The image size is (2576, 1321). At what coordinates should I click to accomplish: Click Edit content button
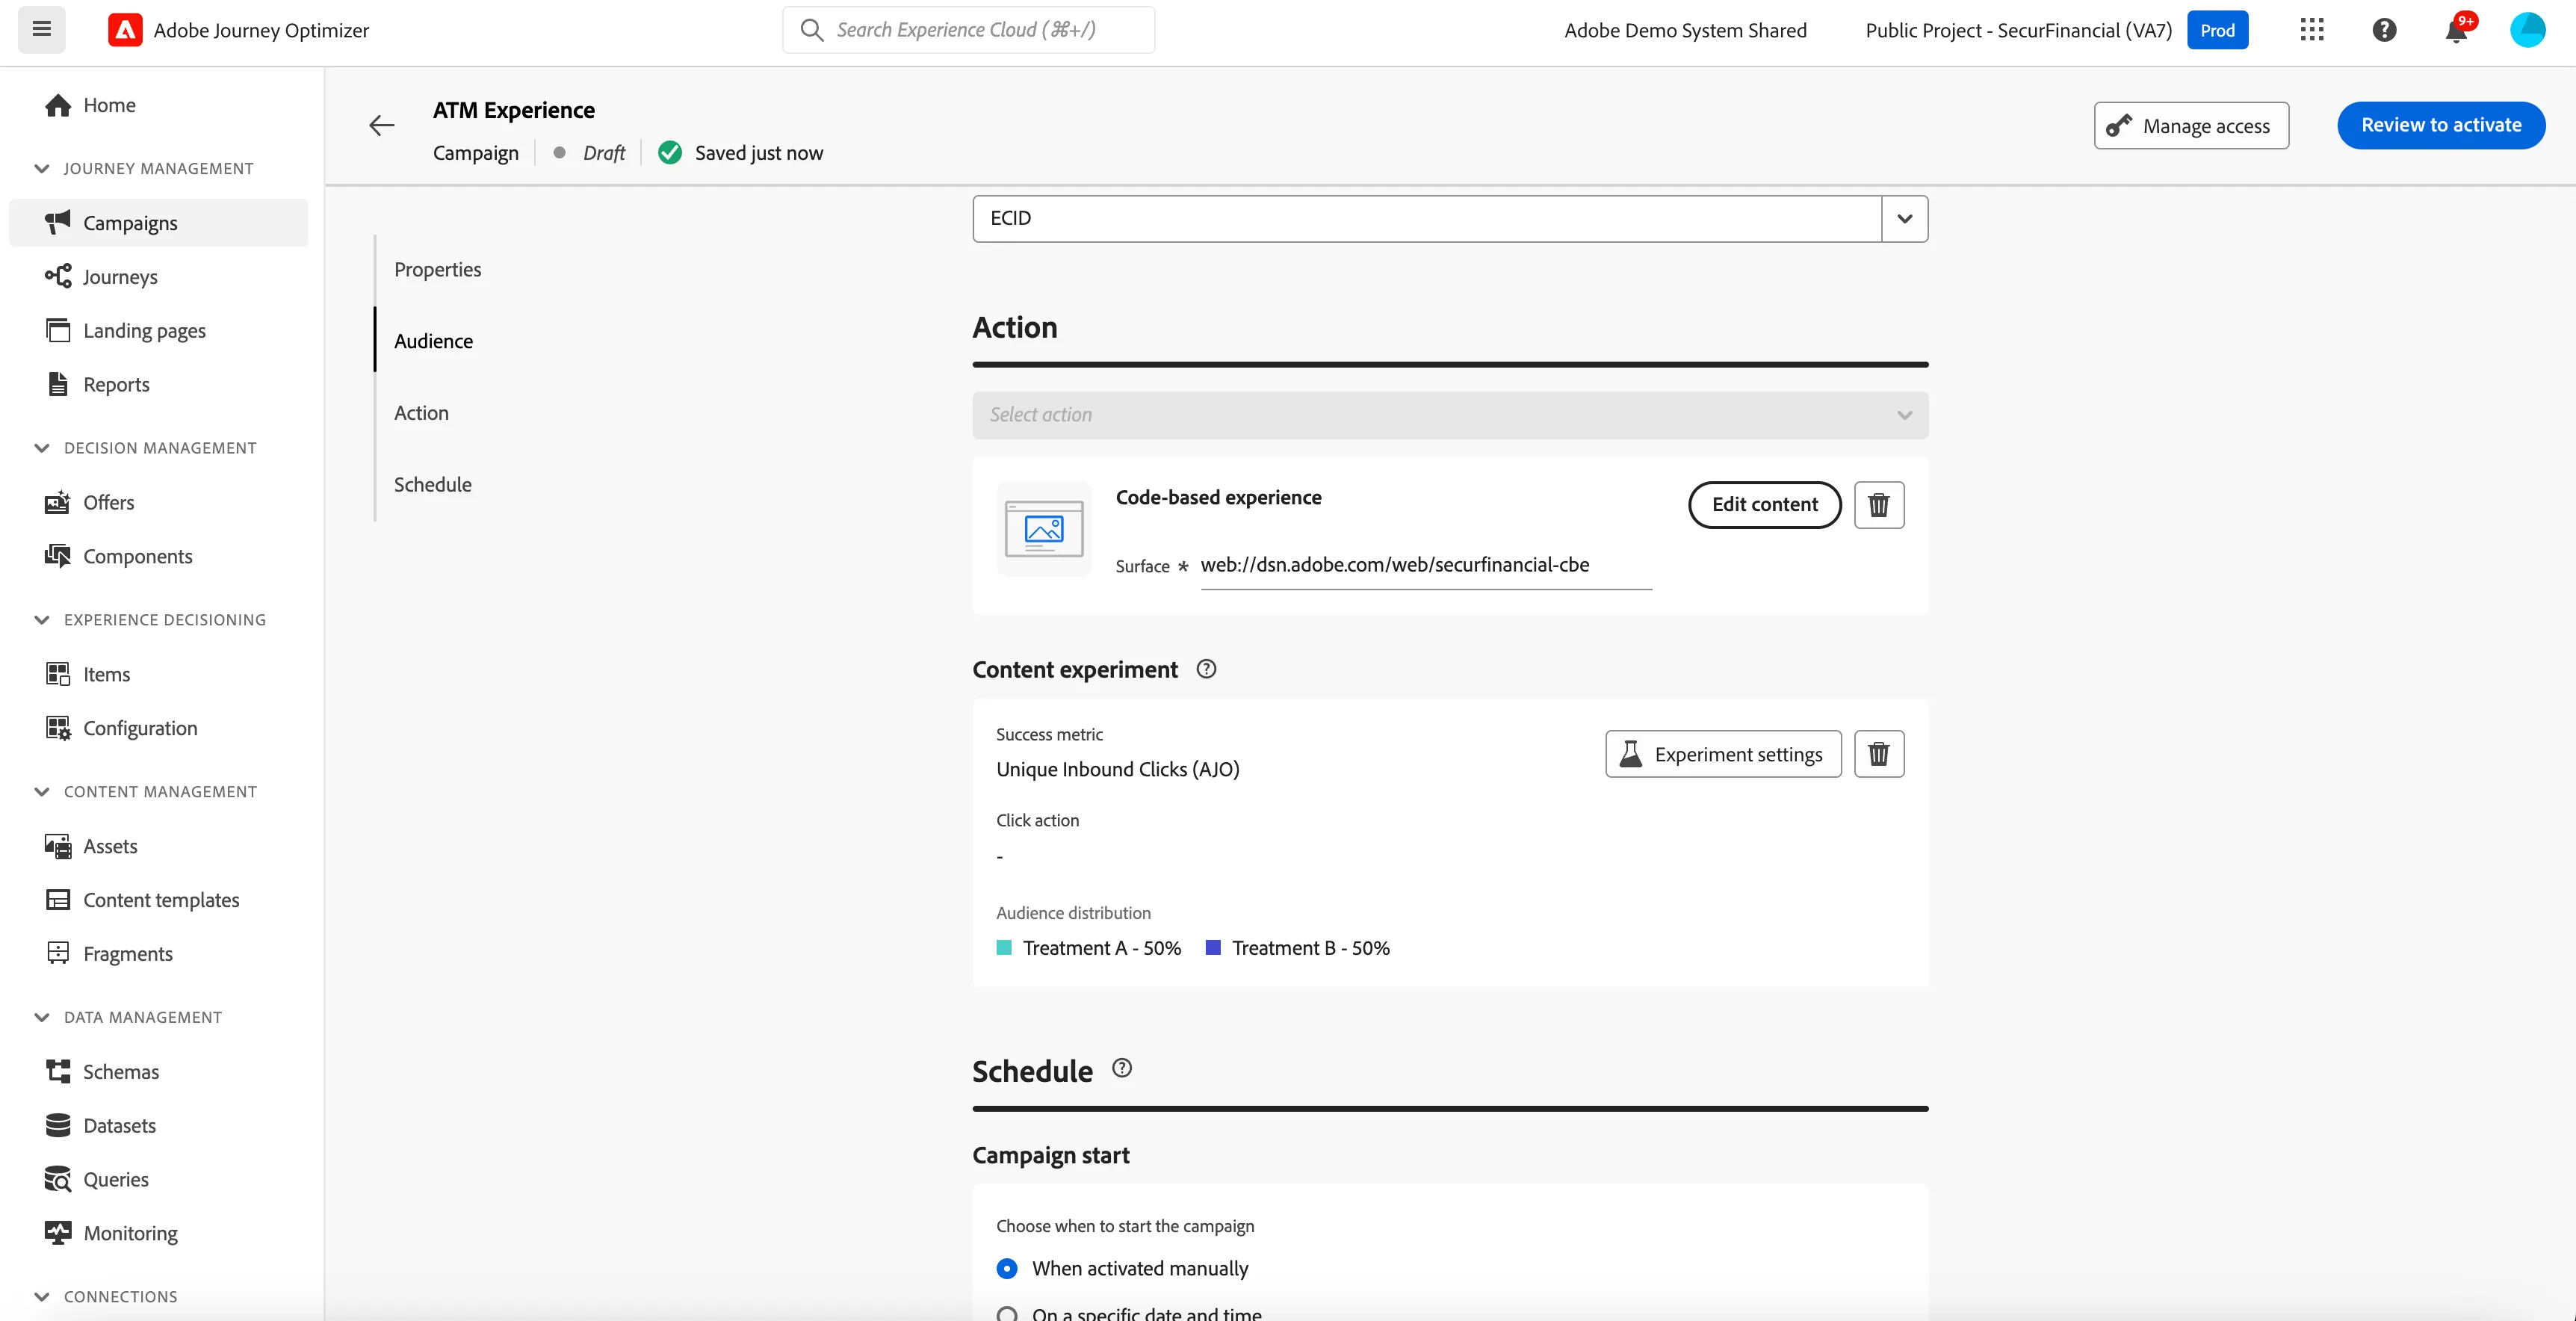click(1764, 505)
